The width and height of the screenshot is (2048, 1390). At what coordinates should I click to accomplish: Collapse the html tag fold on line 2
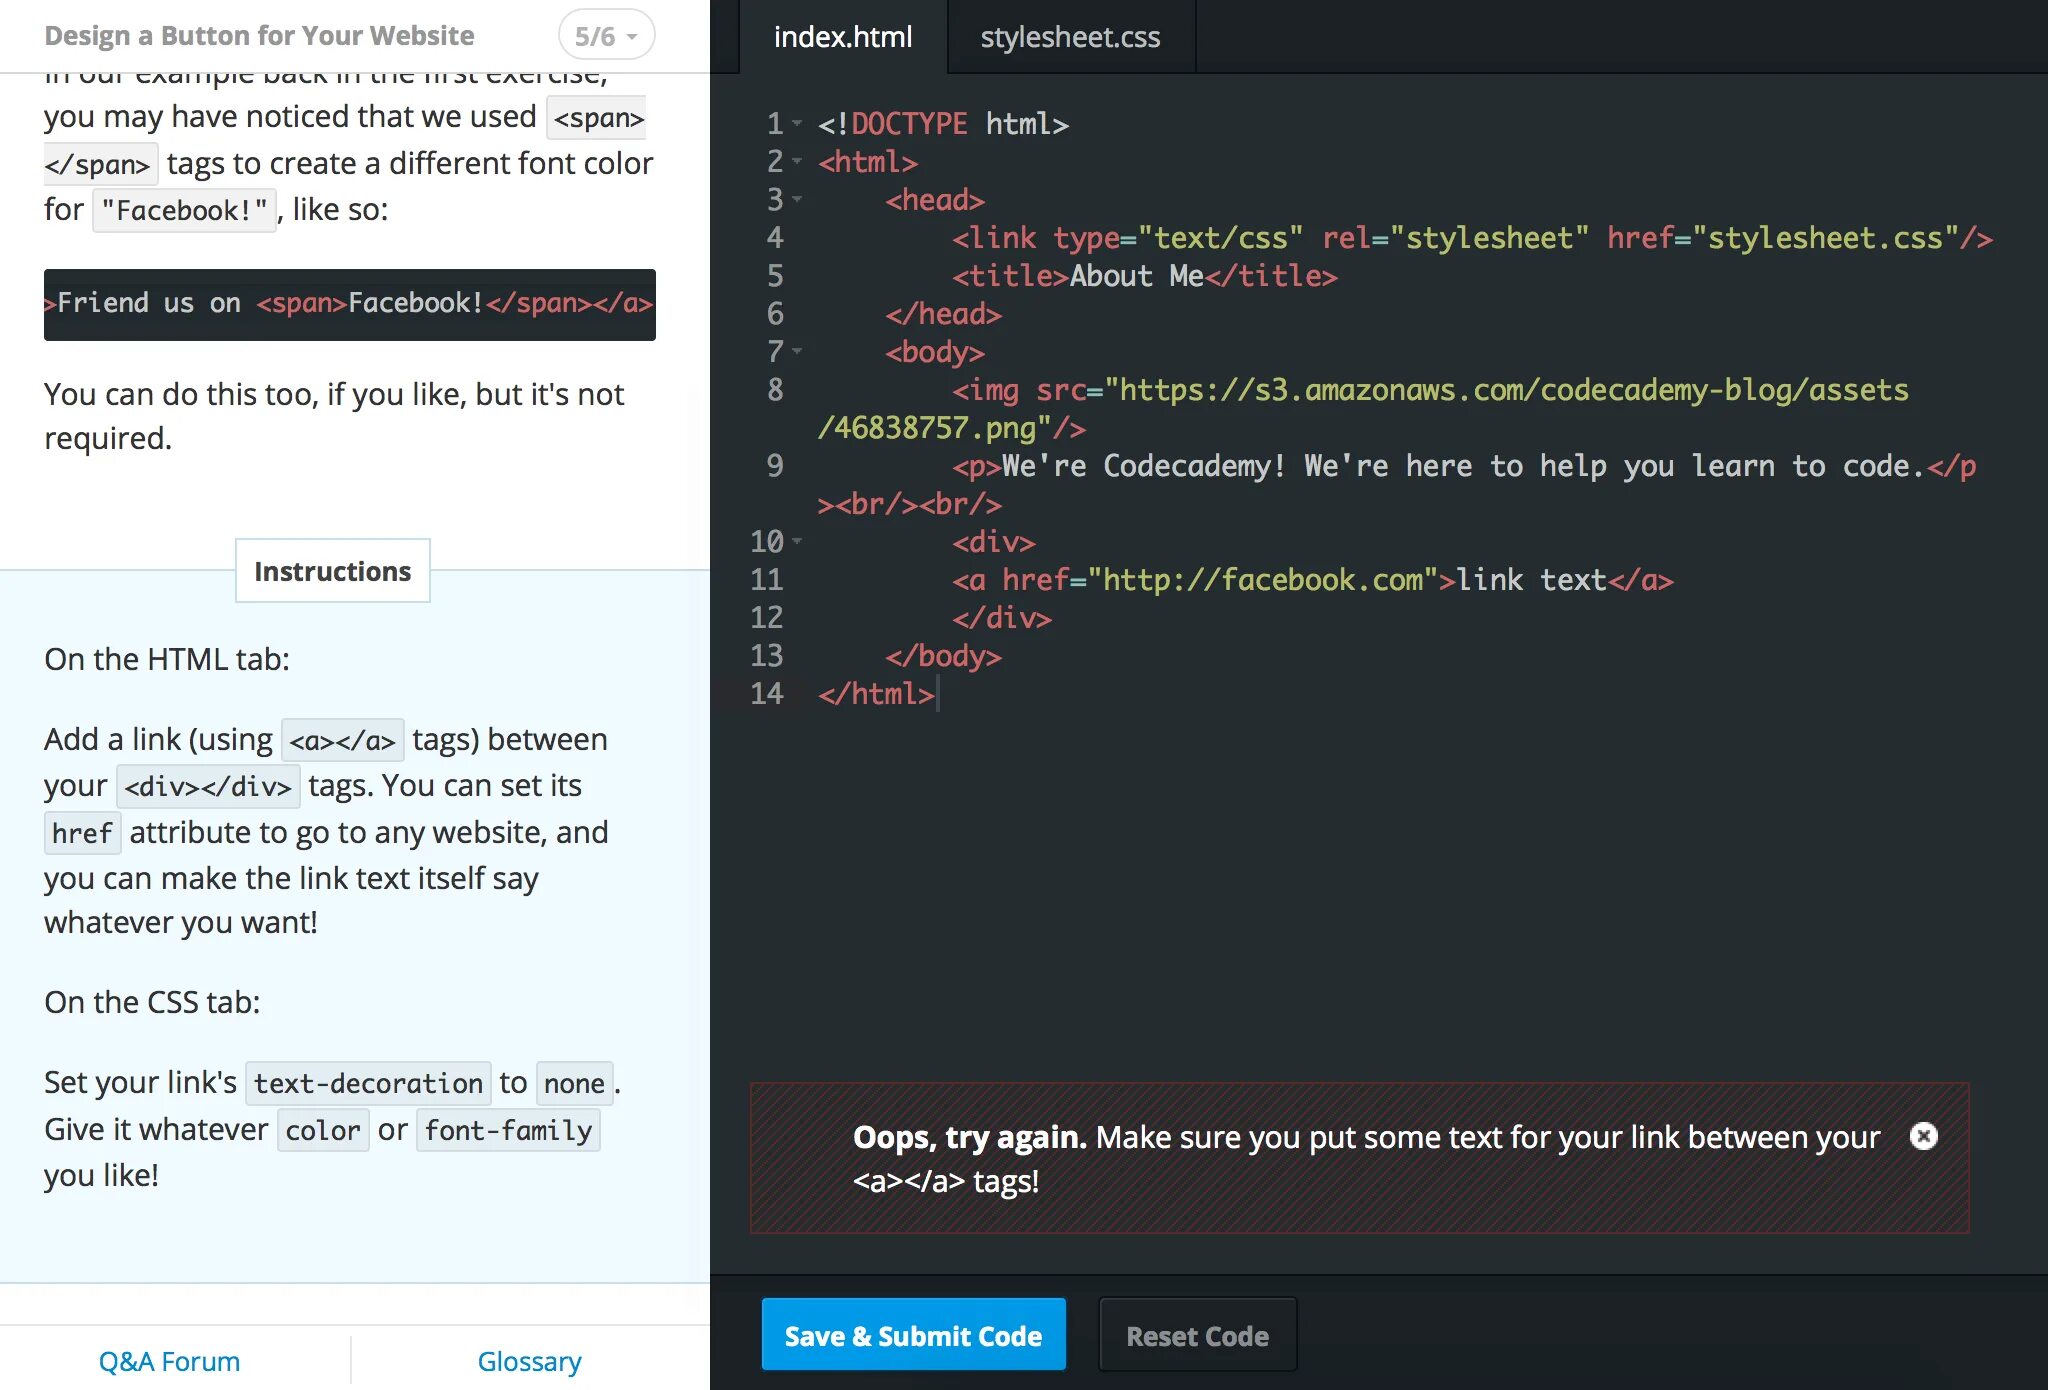797,161
